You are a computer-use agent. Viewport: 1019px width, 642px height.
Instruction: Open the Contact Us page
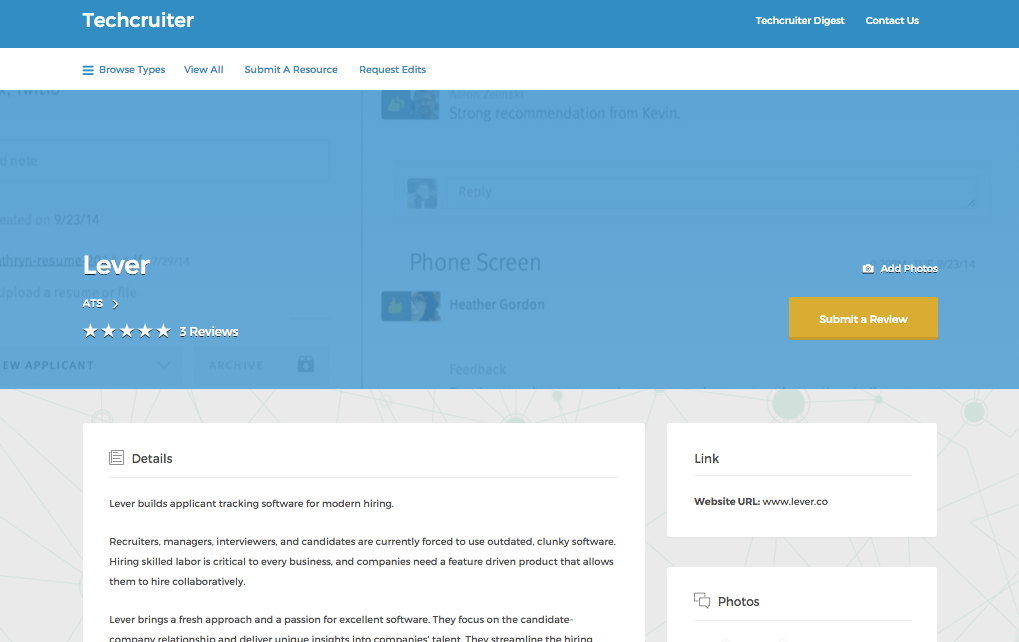(892, 21)
